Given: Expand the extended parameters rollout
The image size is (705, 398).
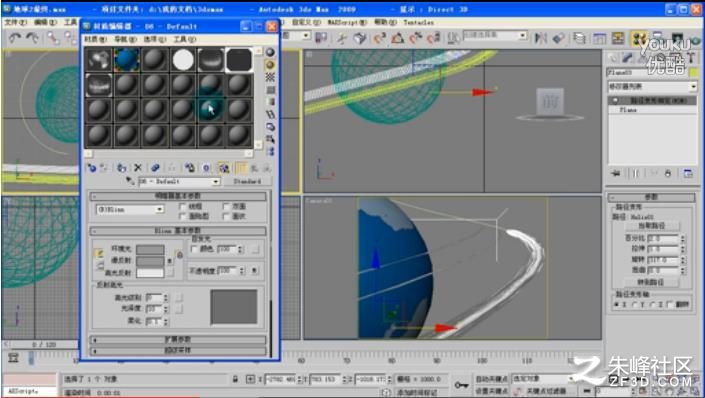Looking at the screenshot, I should point(178,340).
